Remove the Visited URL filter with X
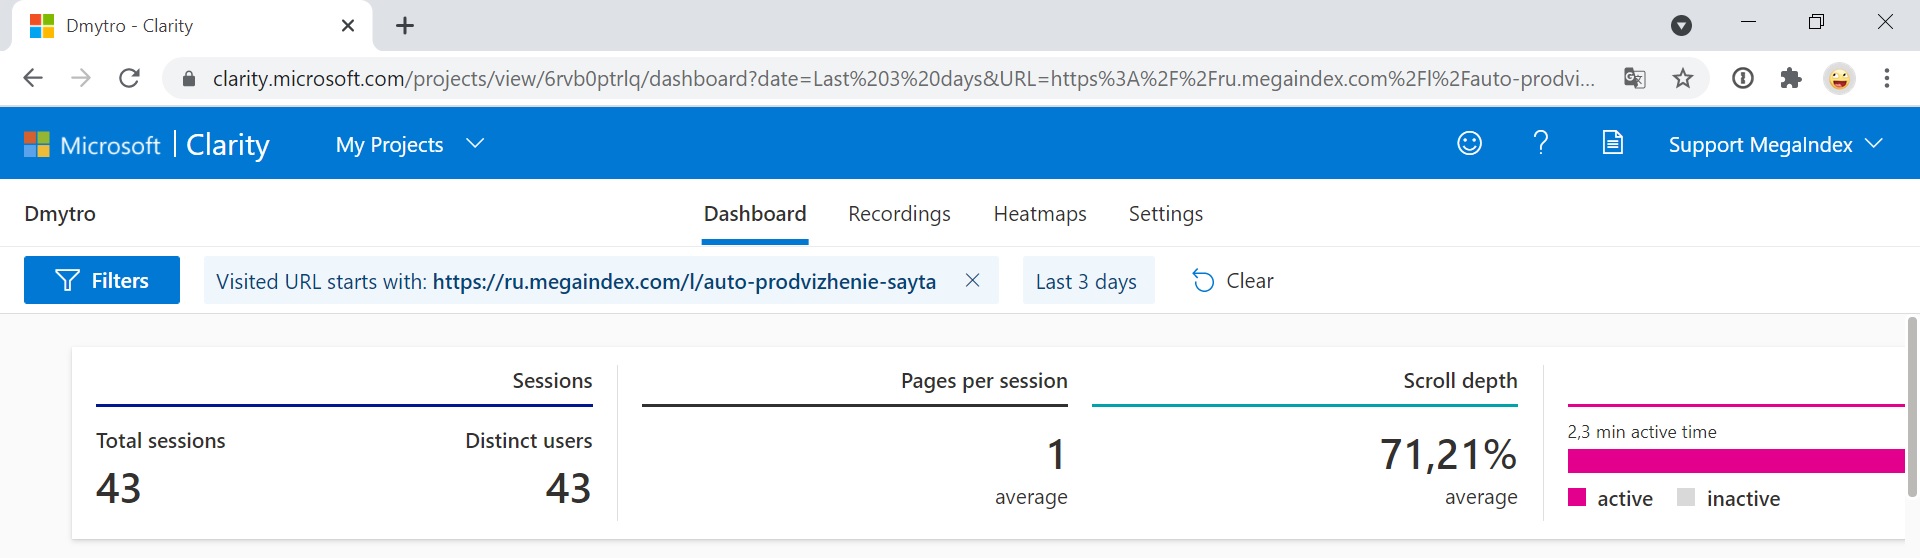 (972, 281)
